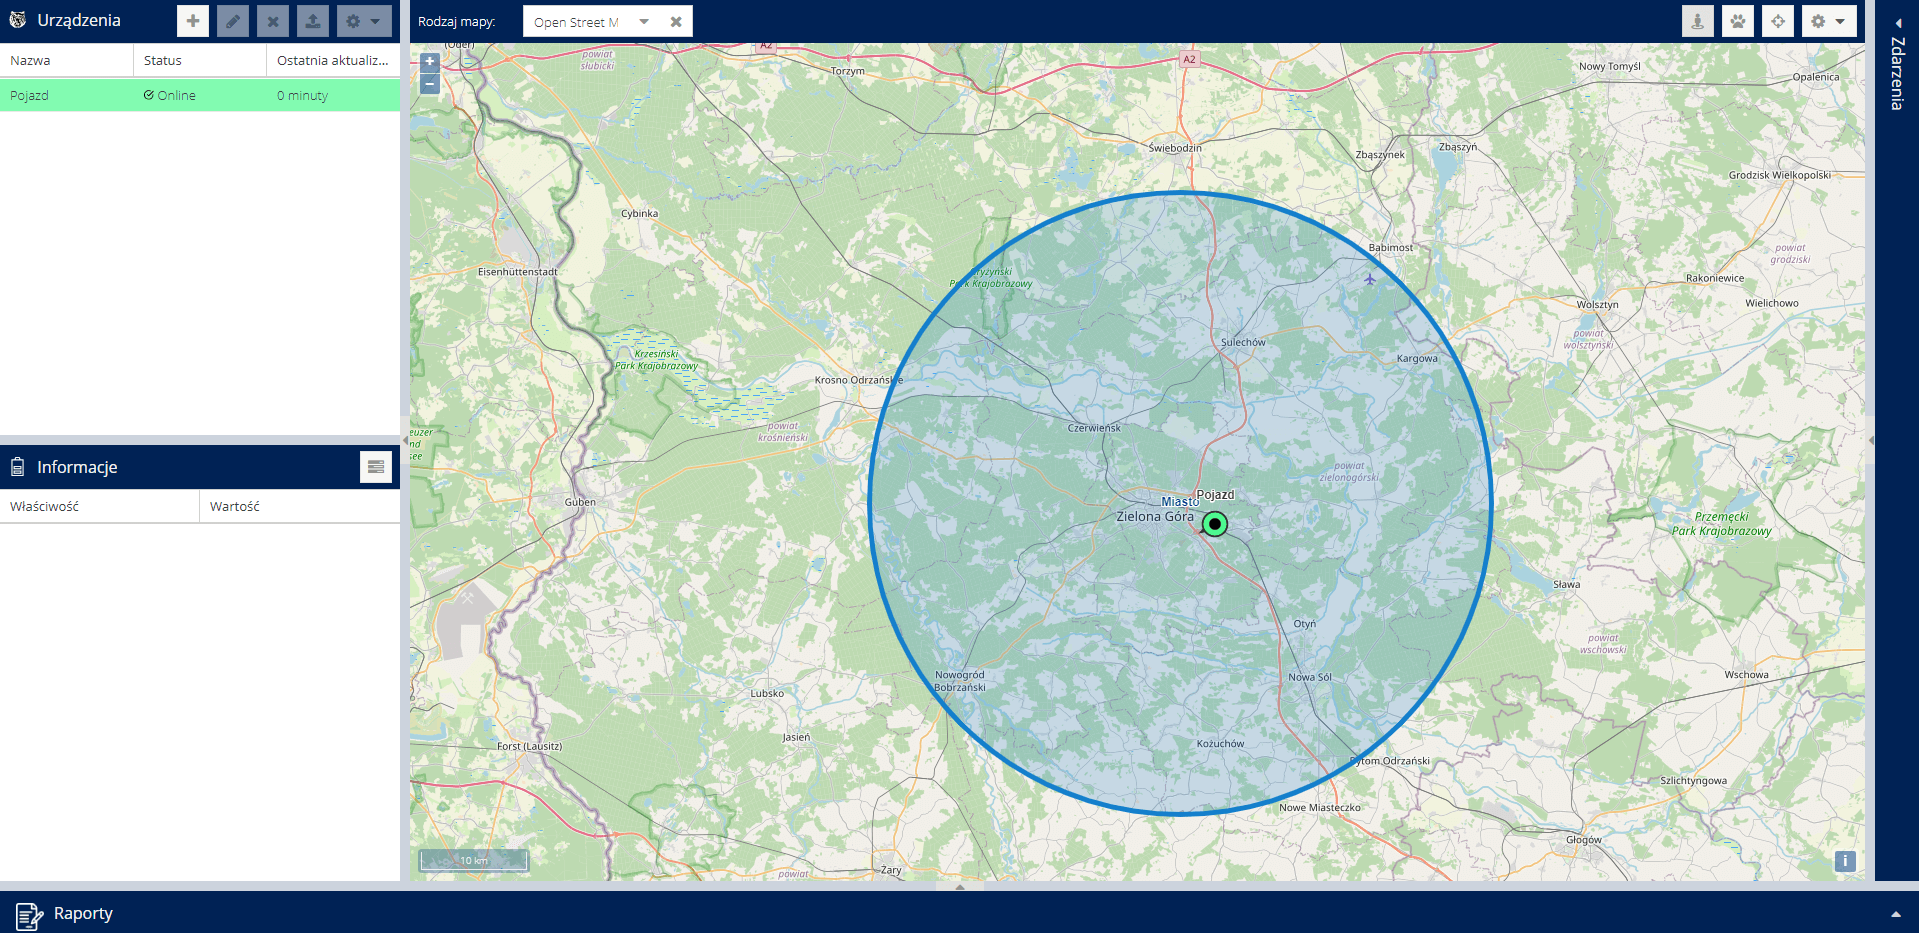
Task: Click the Nowa Sól town label on map
Action: pos(1310,677)
